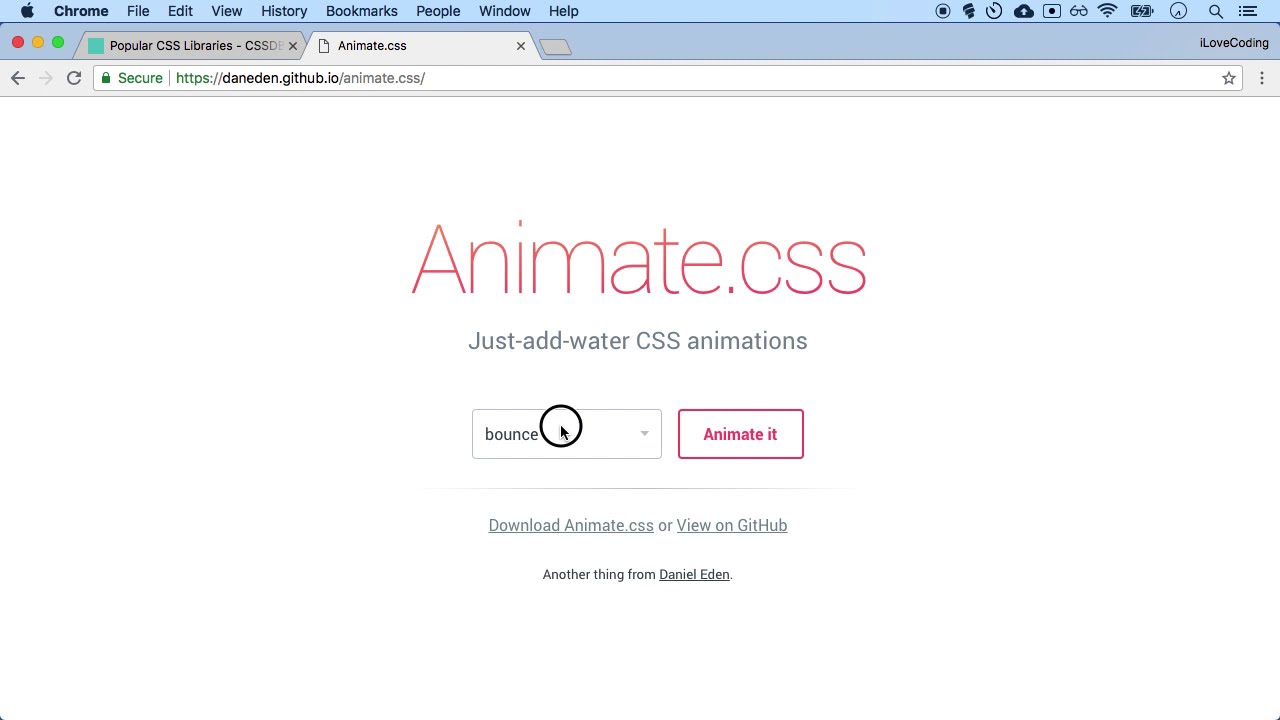Visit the Daniel Eden link

point(694,574)
